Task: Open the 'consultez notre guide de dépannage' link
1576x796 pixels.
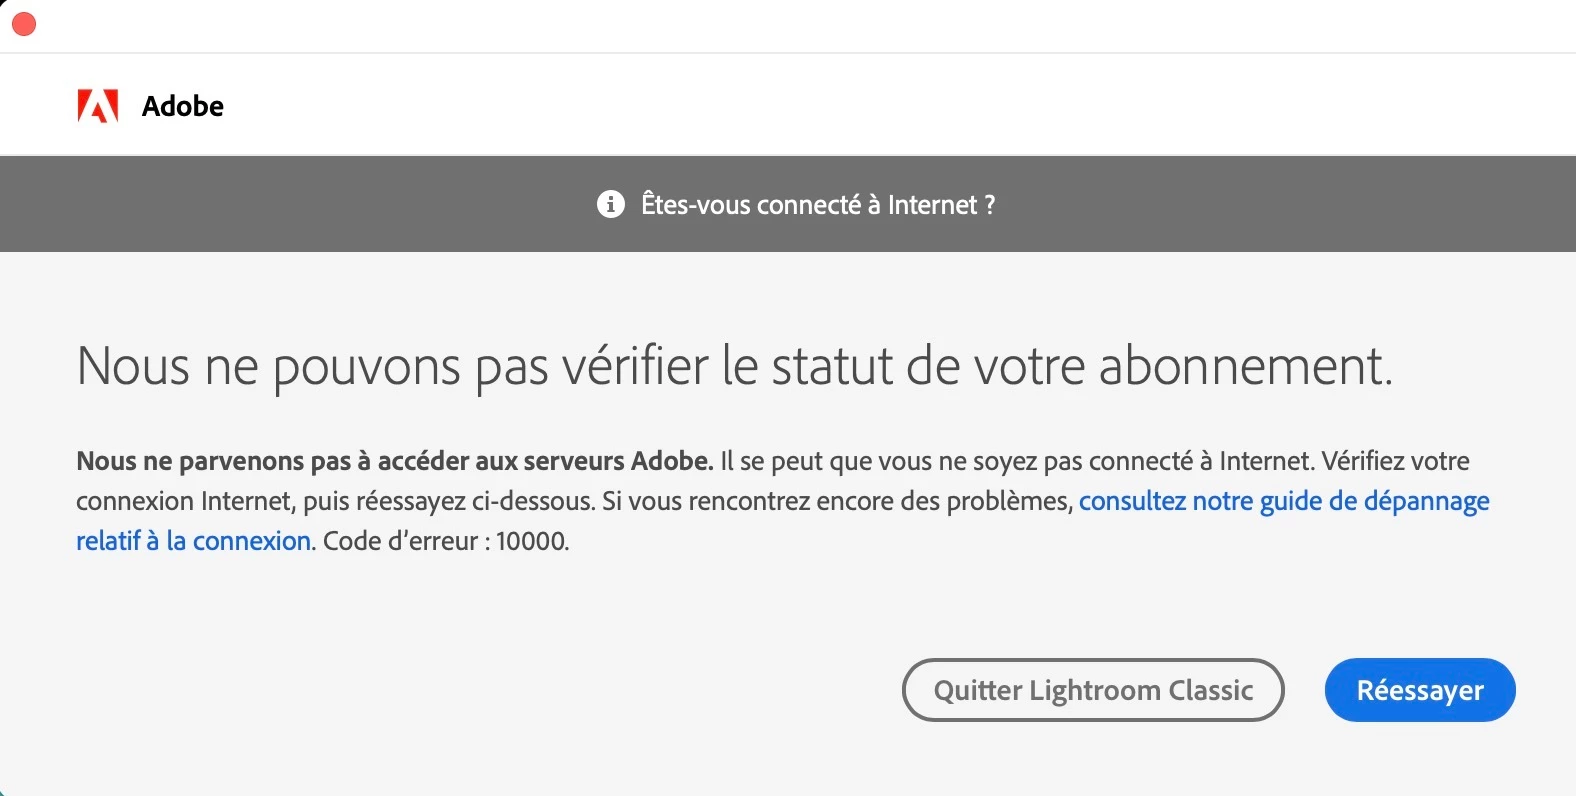Action: pyautogui.click(x=1284, y=501)
